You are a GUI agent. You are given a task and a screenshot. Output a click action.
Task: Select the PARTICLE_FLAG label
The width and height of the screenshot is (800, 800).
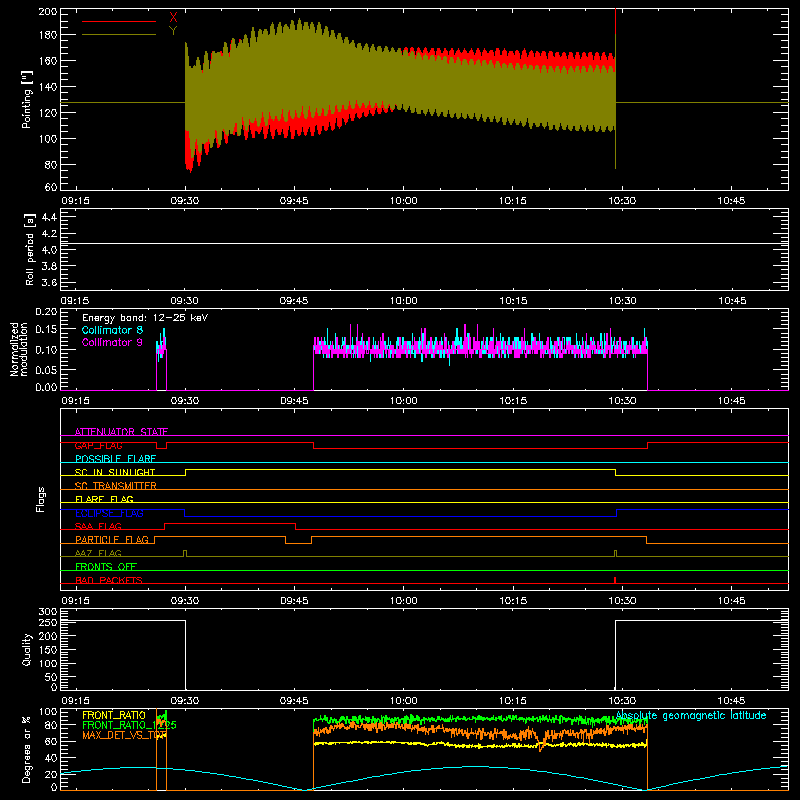click(112, 539)
